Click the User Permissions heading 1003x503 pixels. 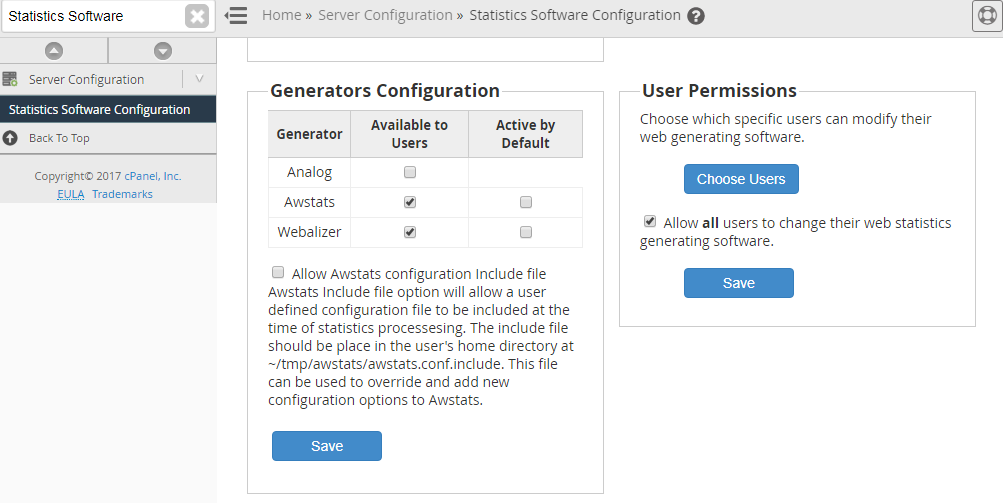coord(719,91)
